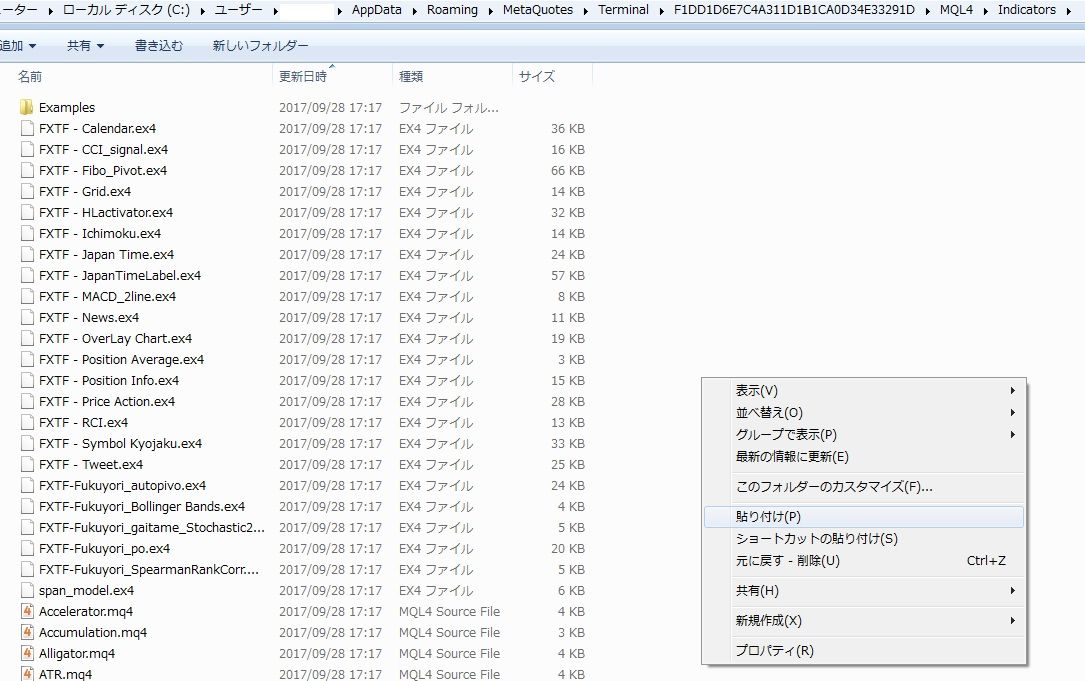Select the FXTF - News.ex4 file icon
The height and width of the screenshot is (681, 1085).
click(x=27, y=317)
